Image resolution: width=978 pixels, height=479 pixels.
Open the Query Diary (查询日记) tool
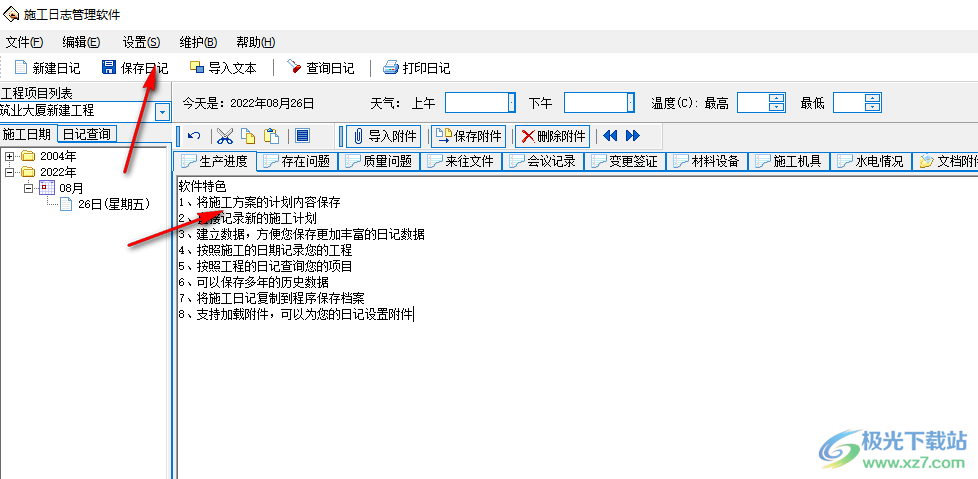coord(320,68)
